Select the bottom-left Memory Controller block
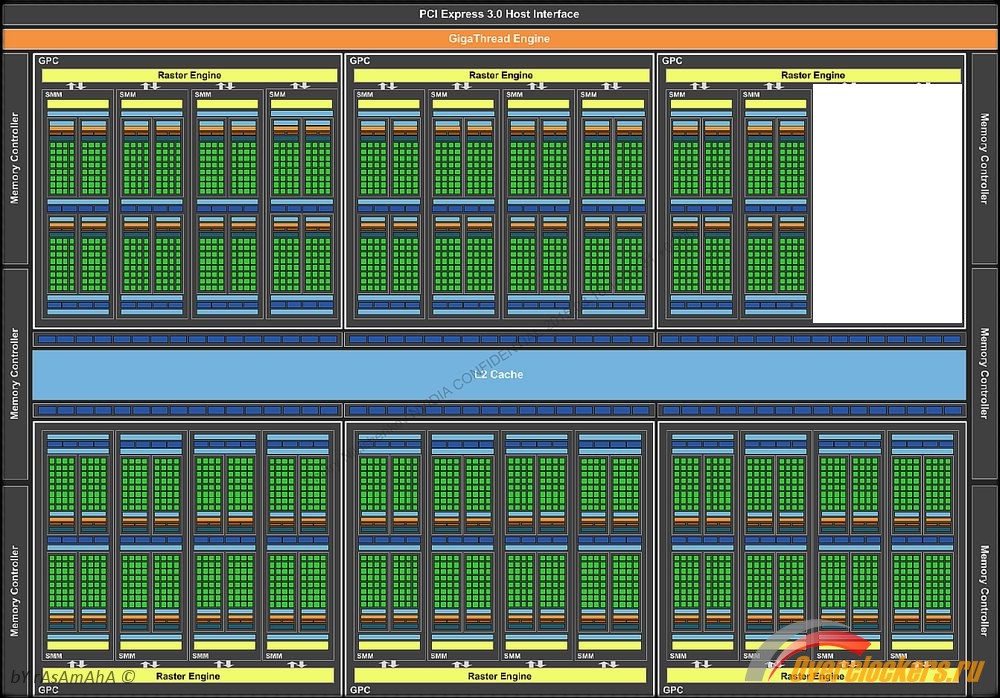 (15, 590)
